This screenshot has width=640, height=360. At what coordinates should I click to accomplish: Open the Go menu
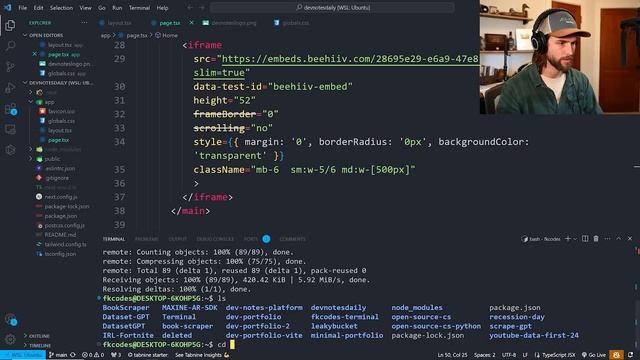(x=102, y=8)
